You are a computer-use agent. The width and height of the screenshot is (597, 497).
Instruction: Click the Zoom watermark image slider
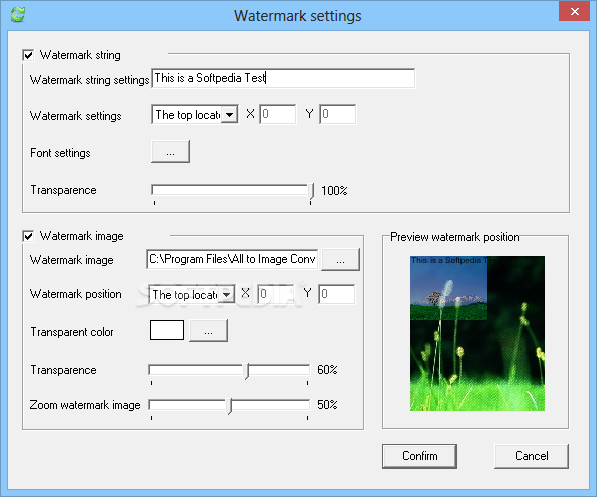click(230, 406)
